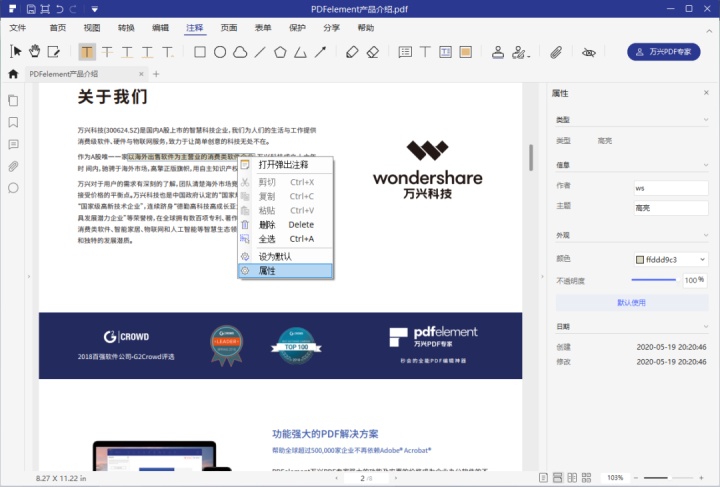Click the 默认使用 button
The image size is (720, 487).
coord(631,302)
